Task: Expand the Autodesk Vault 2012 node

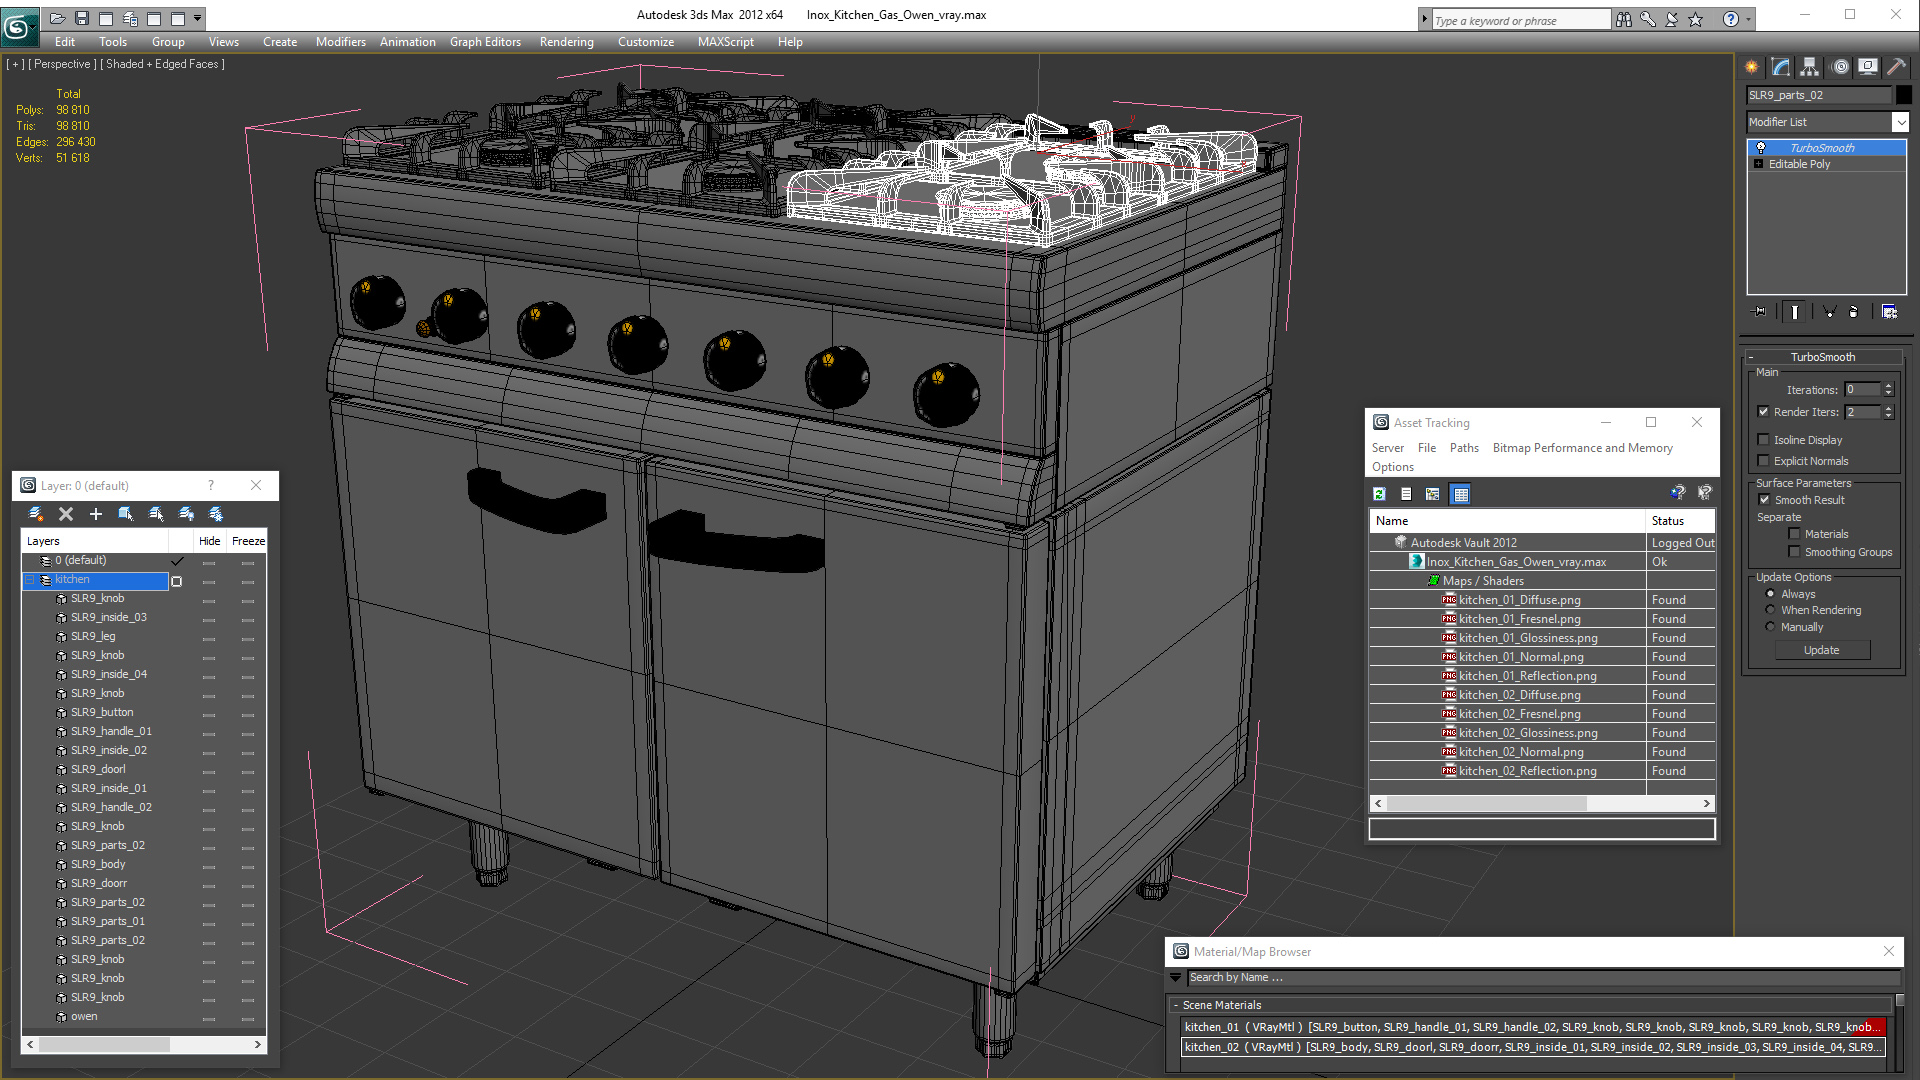Action: 1381,542
